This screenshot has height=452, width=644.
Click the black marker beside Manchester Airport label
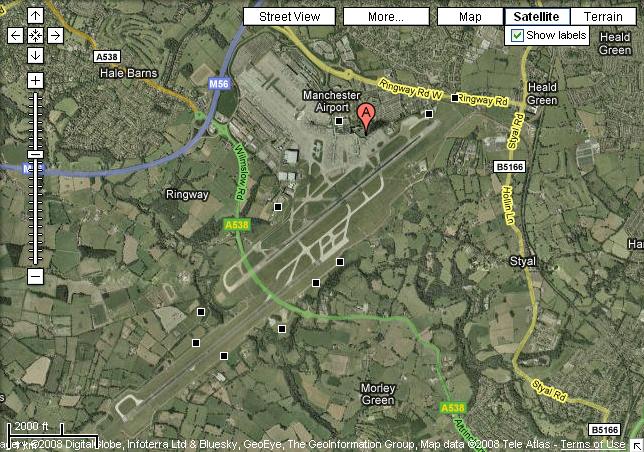point(339,121)
